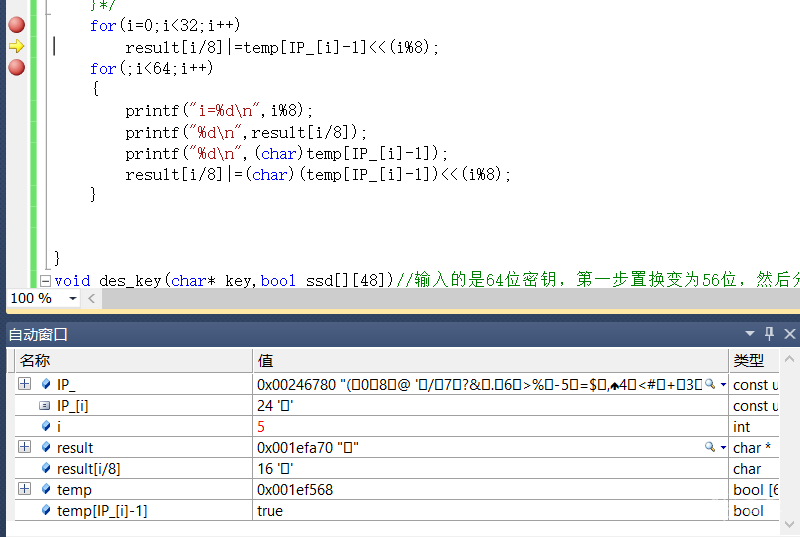Click the yellow current-statement arrow in margin

(x=16, y=46)
